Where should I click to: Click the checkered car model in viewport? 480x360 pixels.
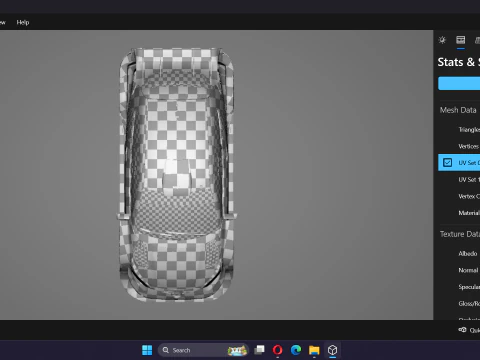pos(177,175)
